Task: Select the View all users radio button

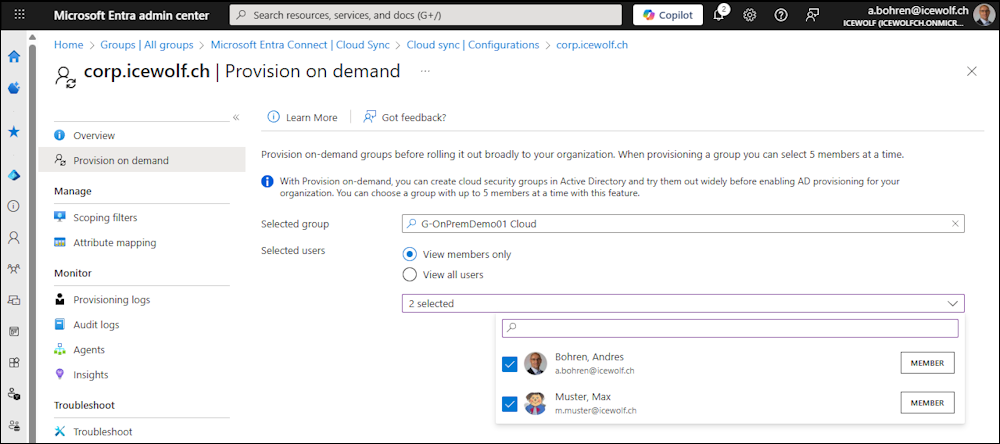Action: coord(409,274)
